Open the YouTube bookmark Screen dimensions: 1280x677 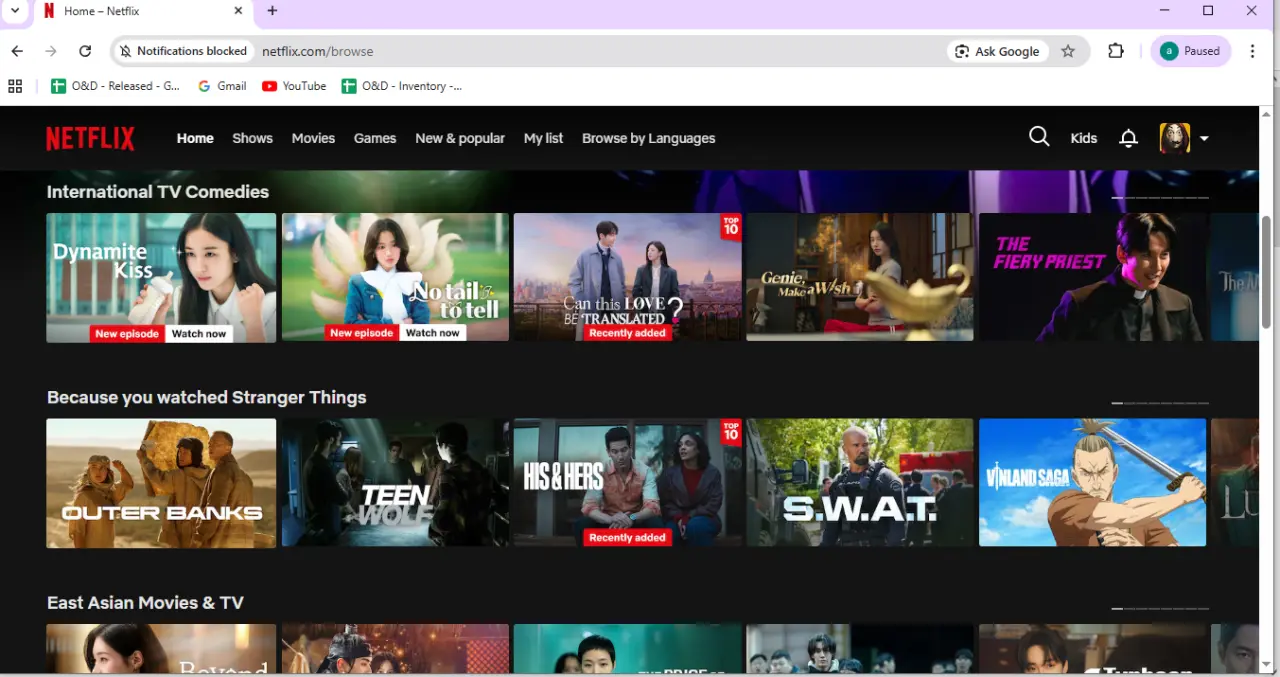tap(294, 86)
